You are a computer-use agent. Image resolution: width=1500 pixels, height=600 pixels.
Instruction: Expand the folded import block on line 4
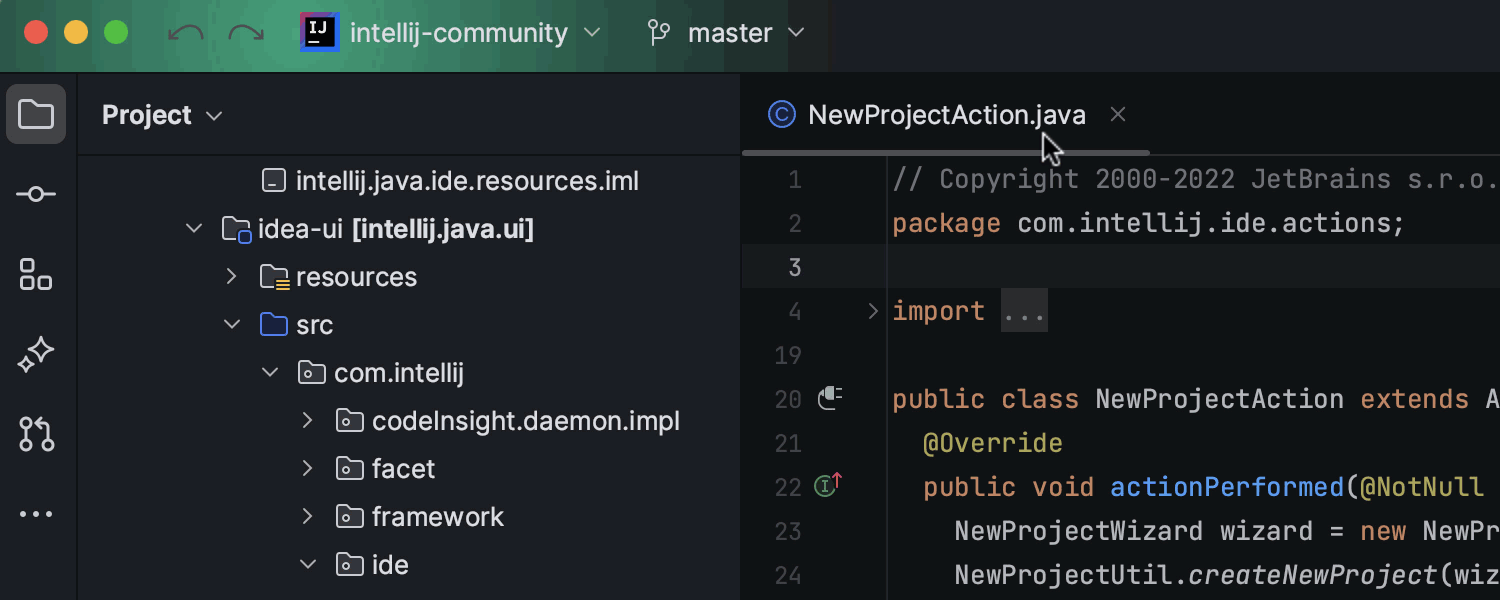point(873,311)
